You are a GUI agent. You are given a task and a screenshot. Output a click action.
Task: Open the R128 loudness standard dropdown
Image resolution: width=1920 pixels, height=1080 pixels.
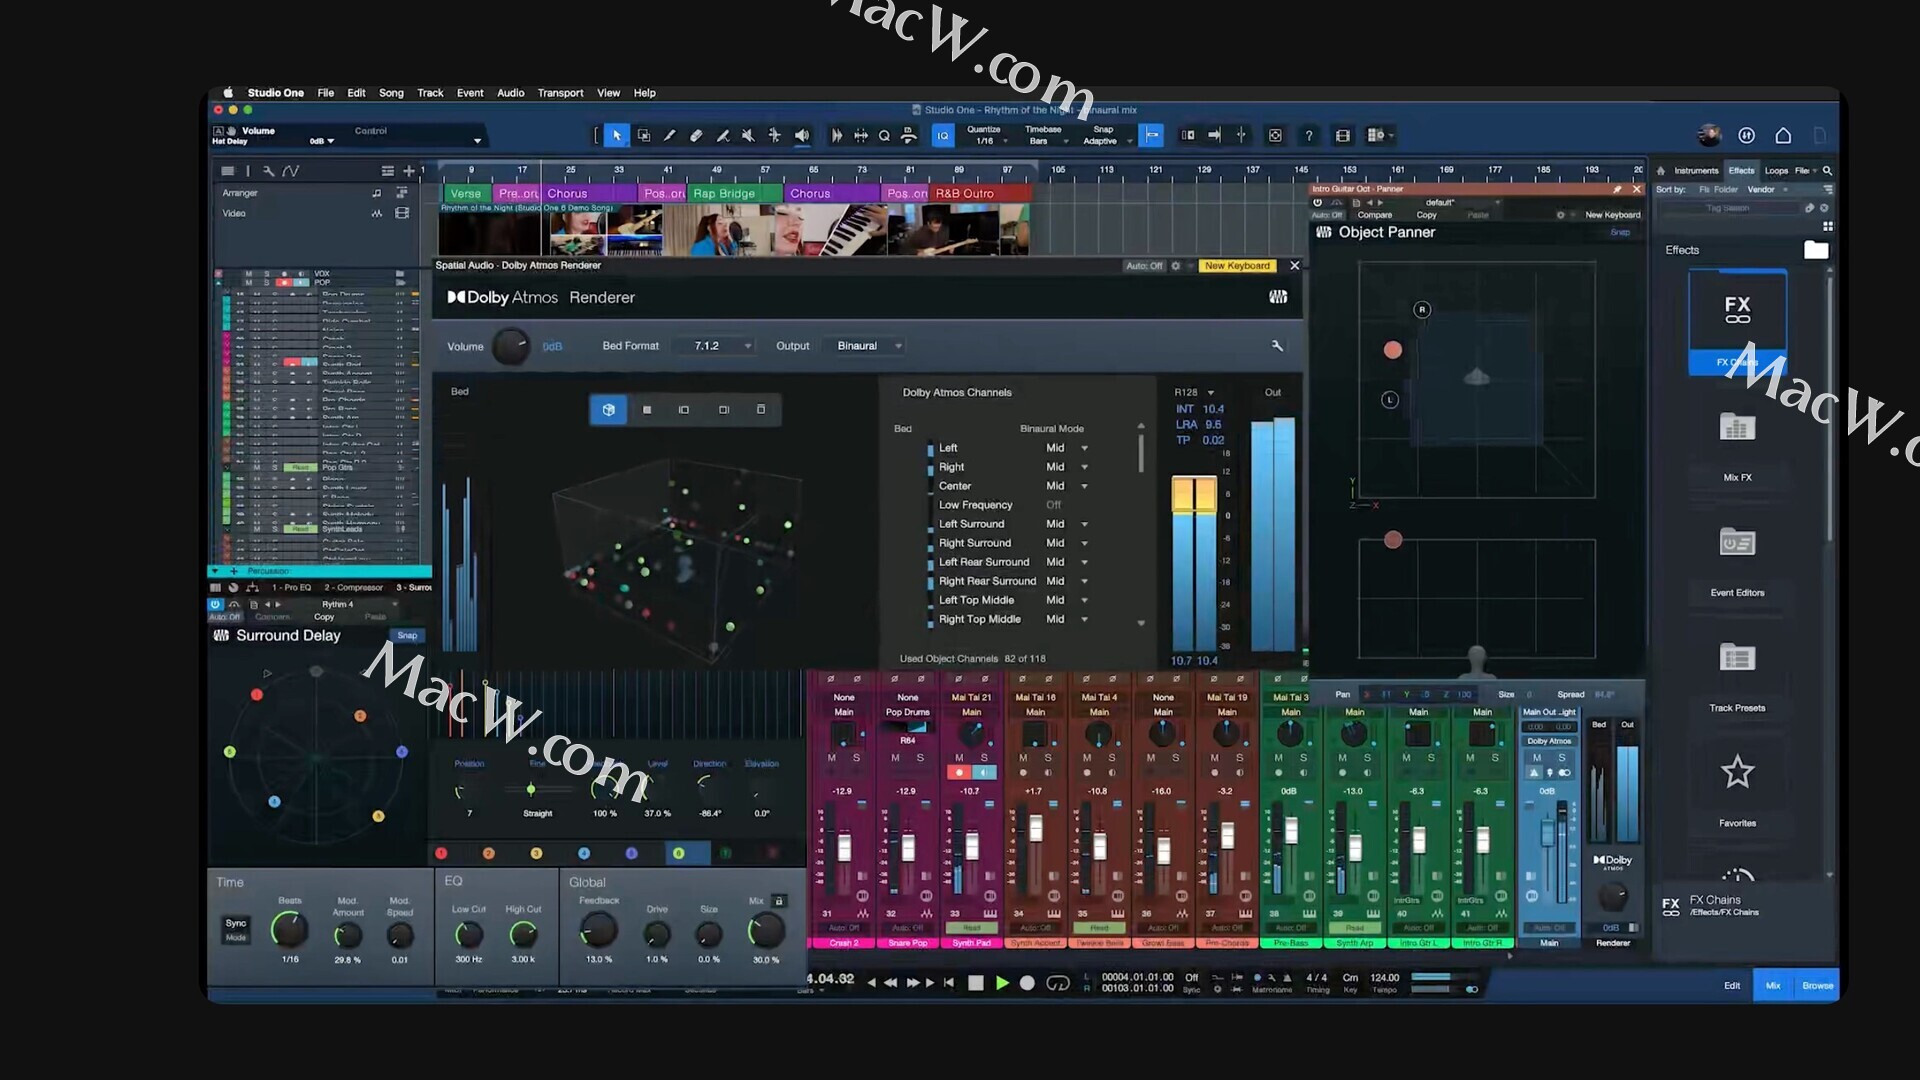[x=1195, y=392]
